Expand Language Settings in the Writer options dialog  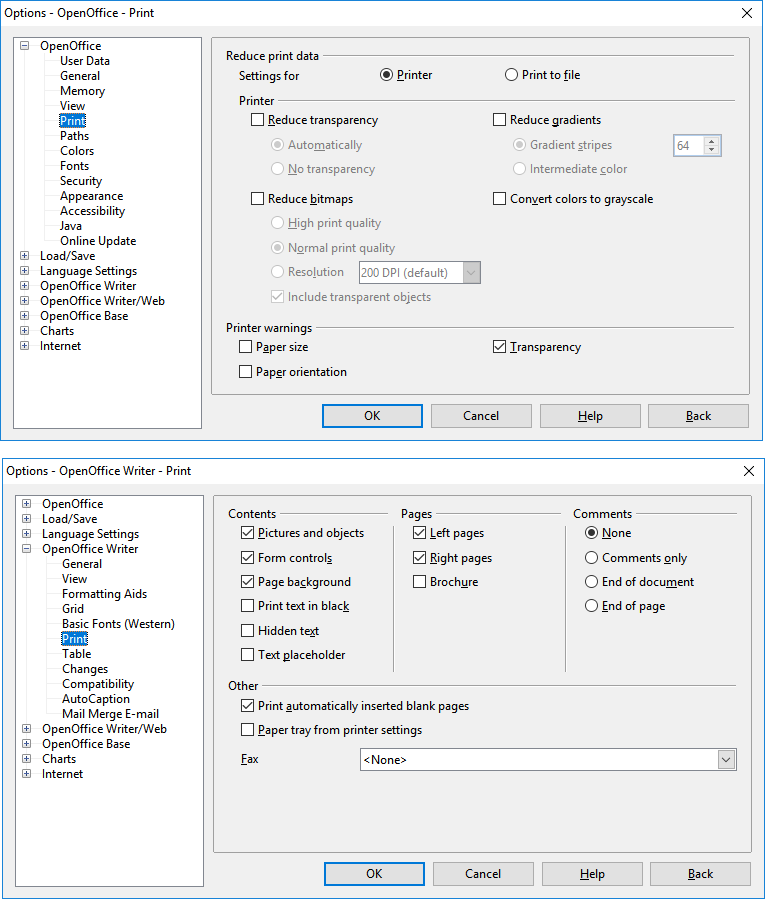pos(26,534)
